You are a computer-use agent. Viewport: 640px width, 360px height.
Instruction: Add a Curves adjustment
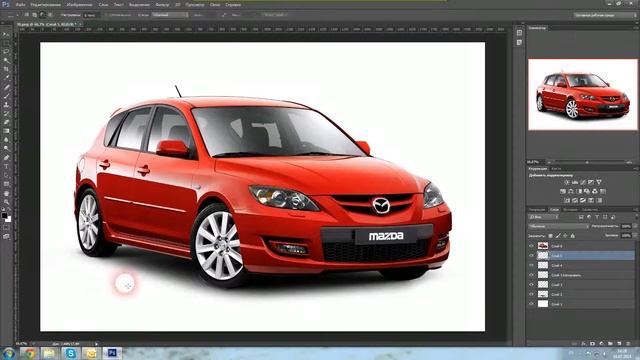point(583,182)
